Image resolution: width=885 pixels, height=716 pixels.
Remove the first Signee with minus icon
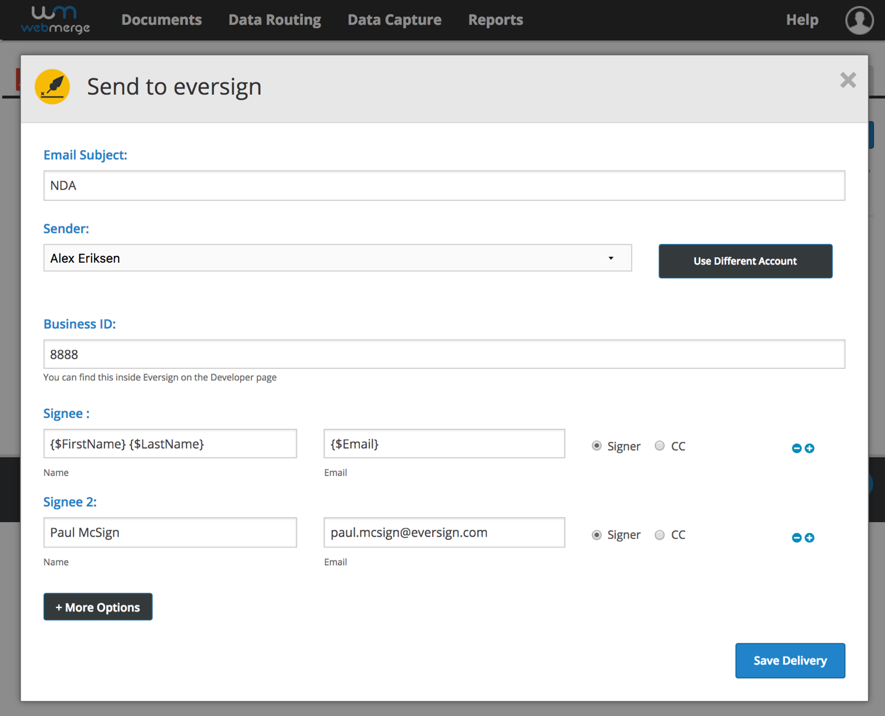click(x=796, y=448)
